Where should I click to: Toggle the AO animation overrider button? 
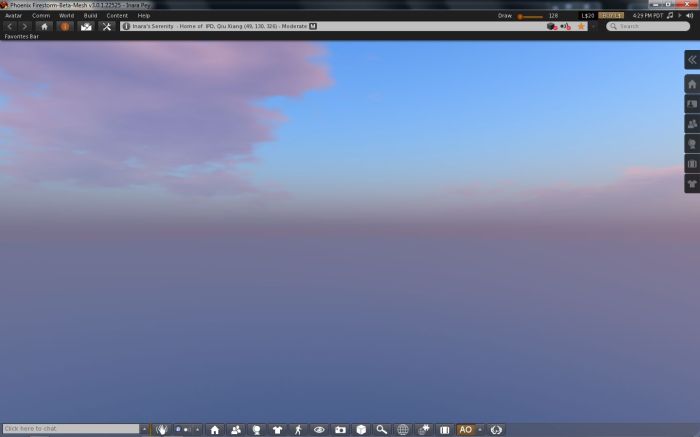(x=465, y=429)
